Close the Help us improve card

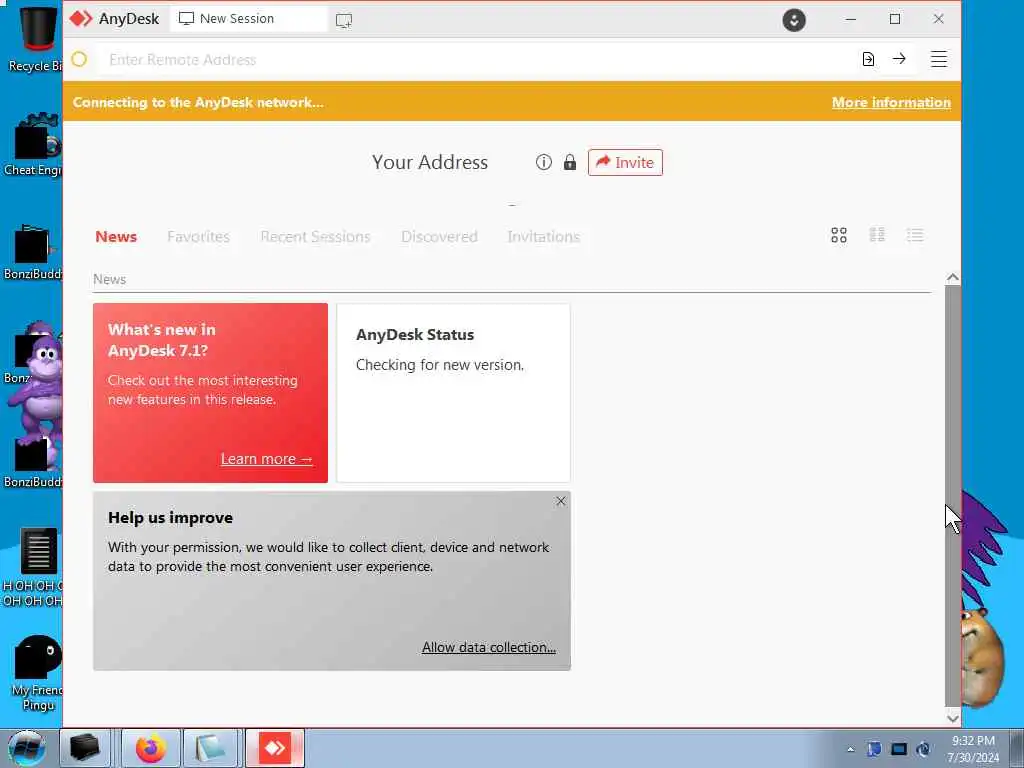pos(560,502)
